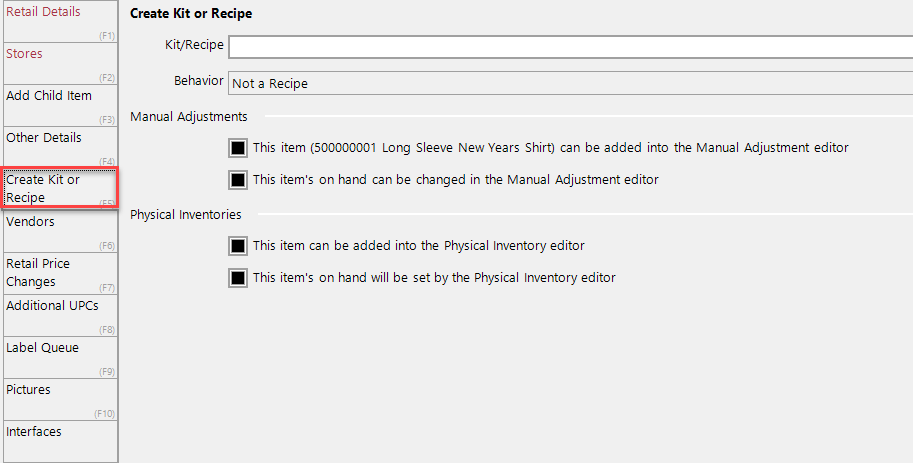Click the Create Kit or Recipe tab

point(61,188)
